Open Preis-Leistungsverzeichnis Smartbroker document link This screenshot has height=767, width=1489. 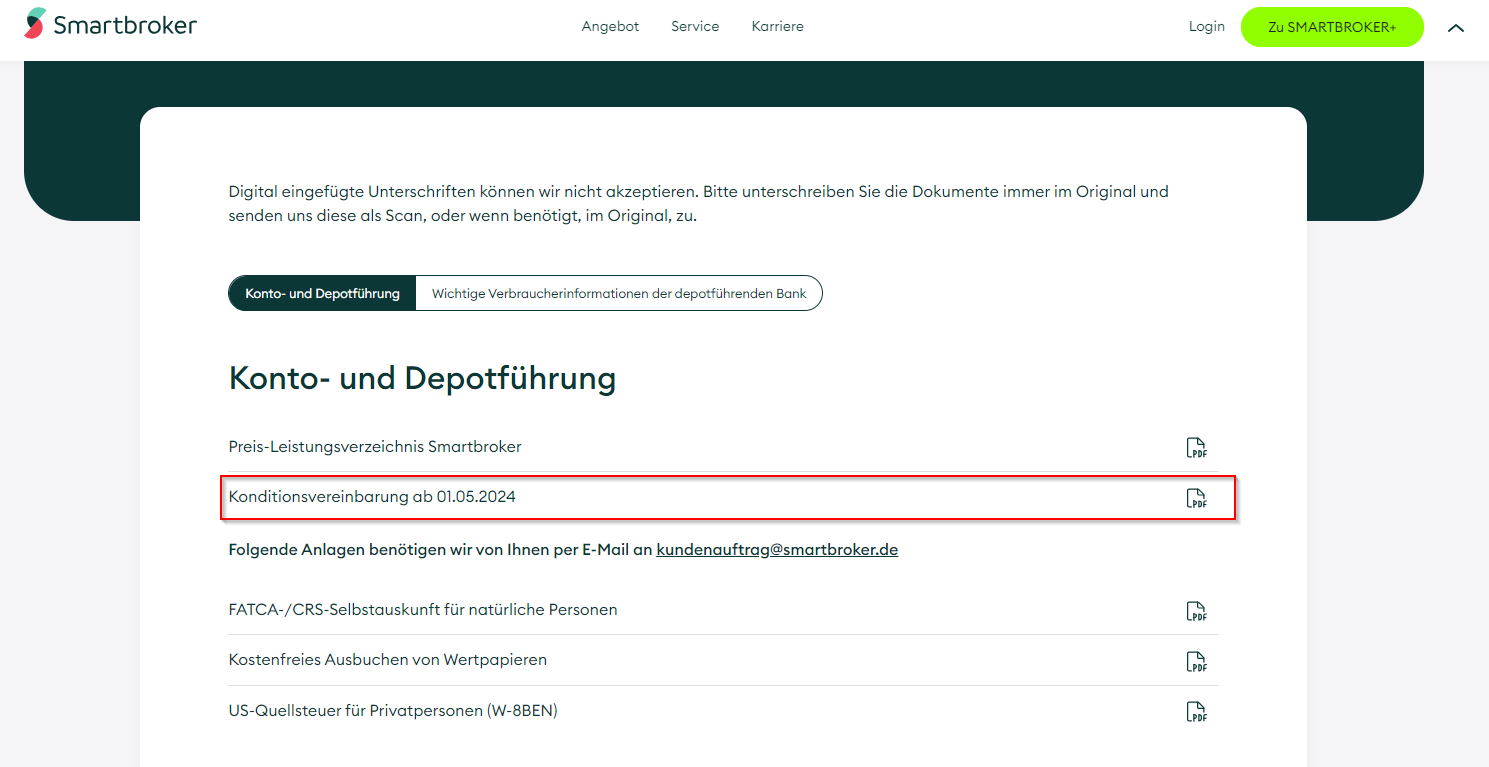coord(375,447)
